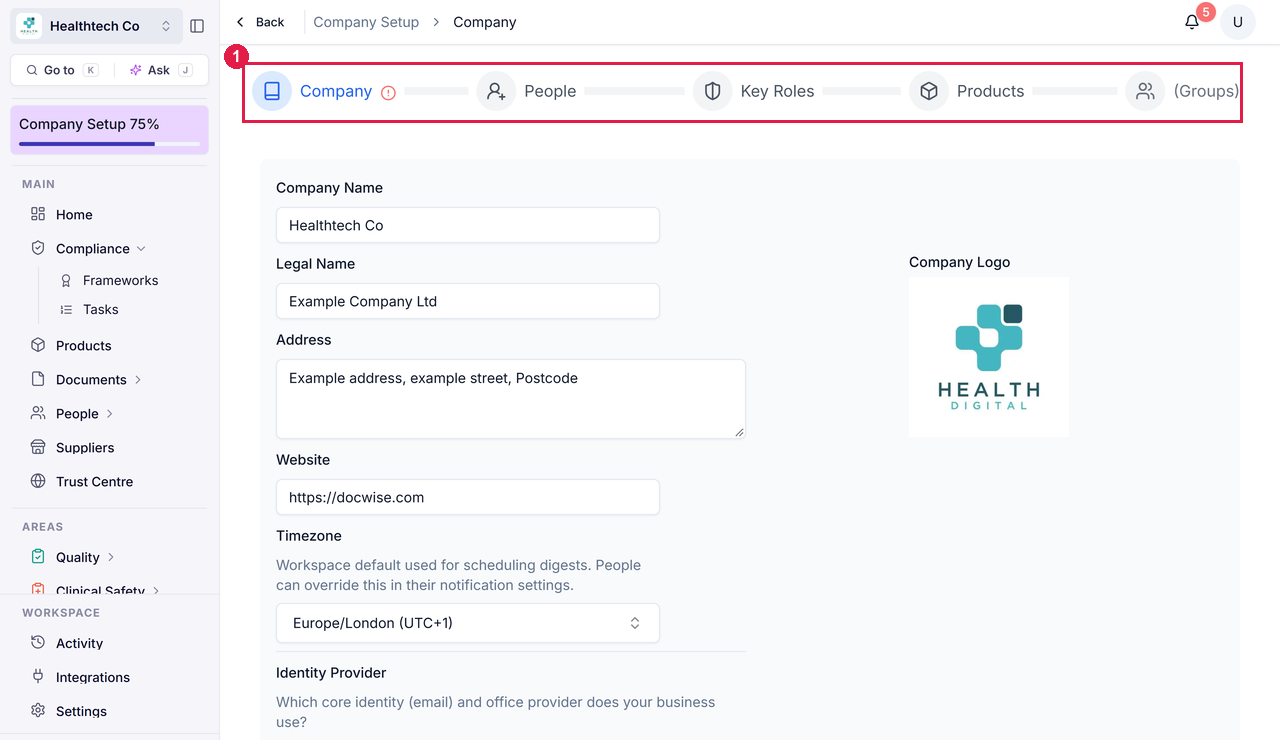This screenshot has height=740, width=1280.
Task: Click the Integrations plug icon
Action: 38,676
